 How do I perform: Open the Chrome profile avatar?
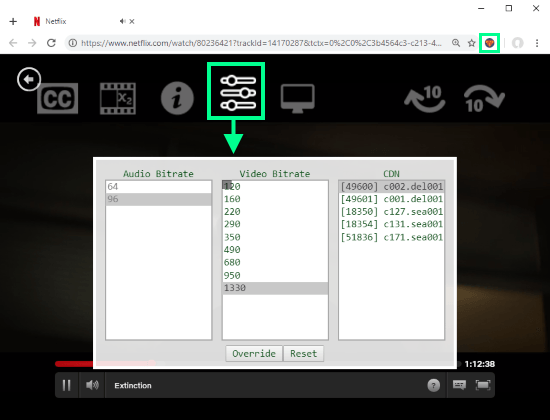(x=517, y=43)
